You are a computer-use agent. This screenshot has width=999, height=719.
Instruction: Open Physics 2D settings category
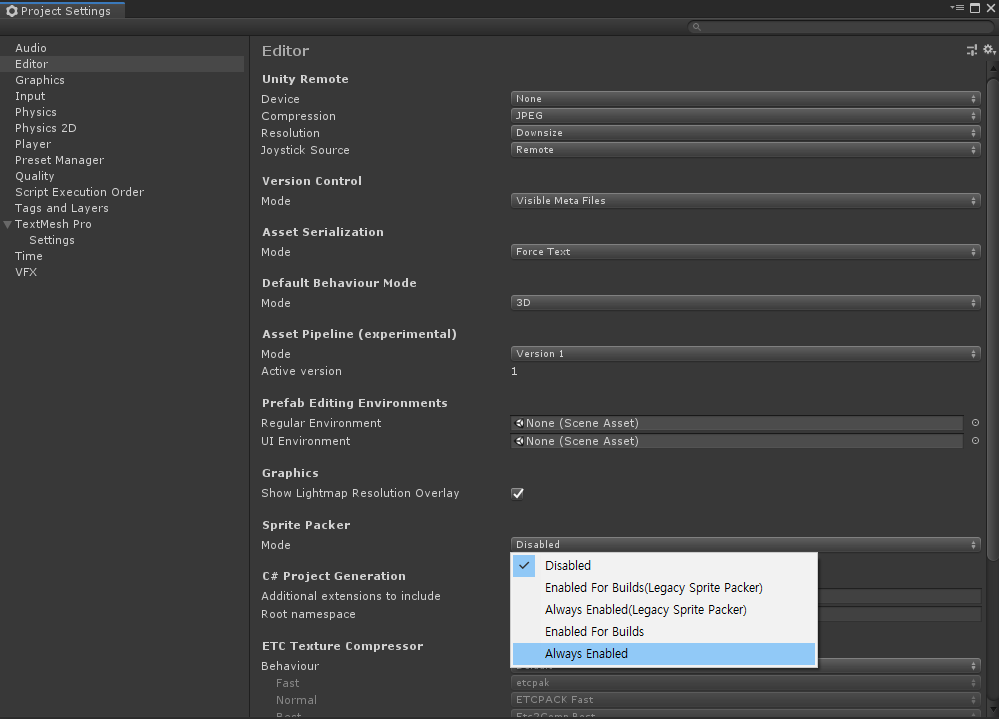click(122, 128)
